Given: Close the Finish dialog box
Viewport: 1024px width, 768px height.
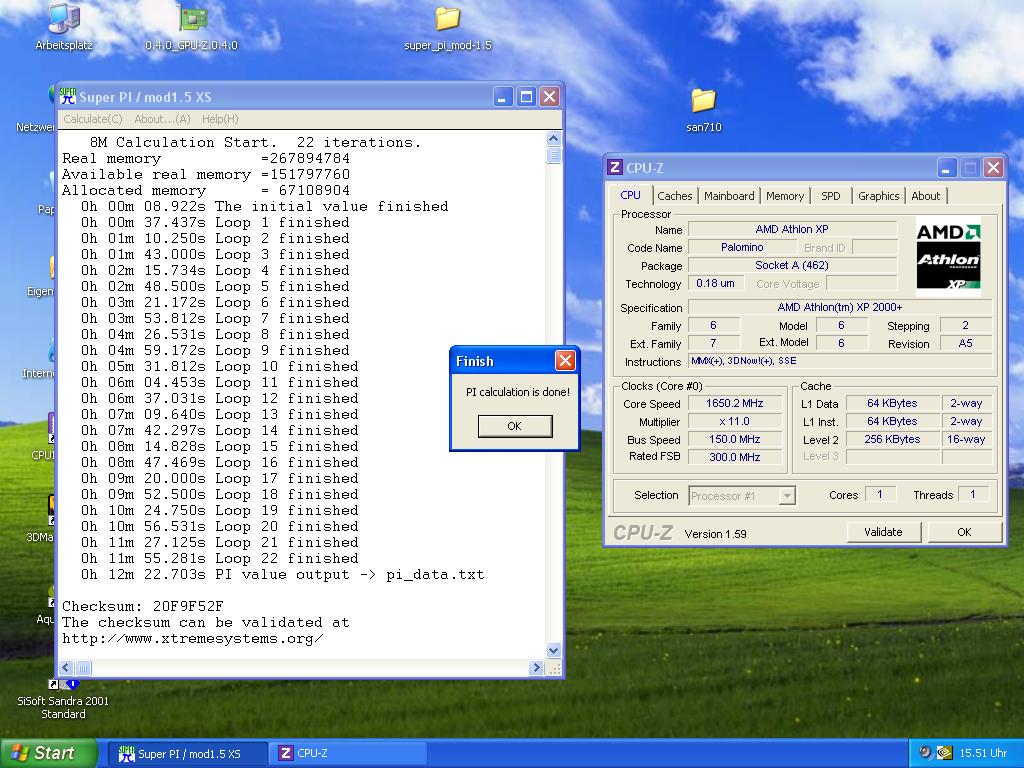Looking at the screenshot, I should point(565,361).
